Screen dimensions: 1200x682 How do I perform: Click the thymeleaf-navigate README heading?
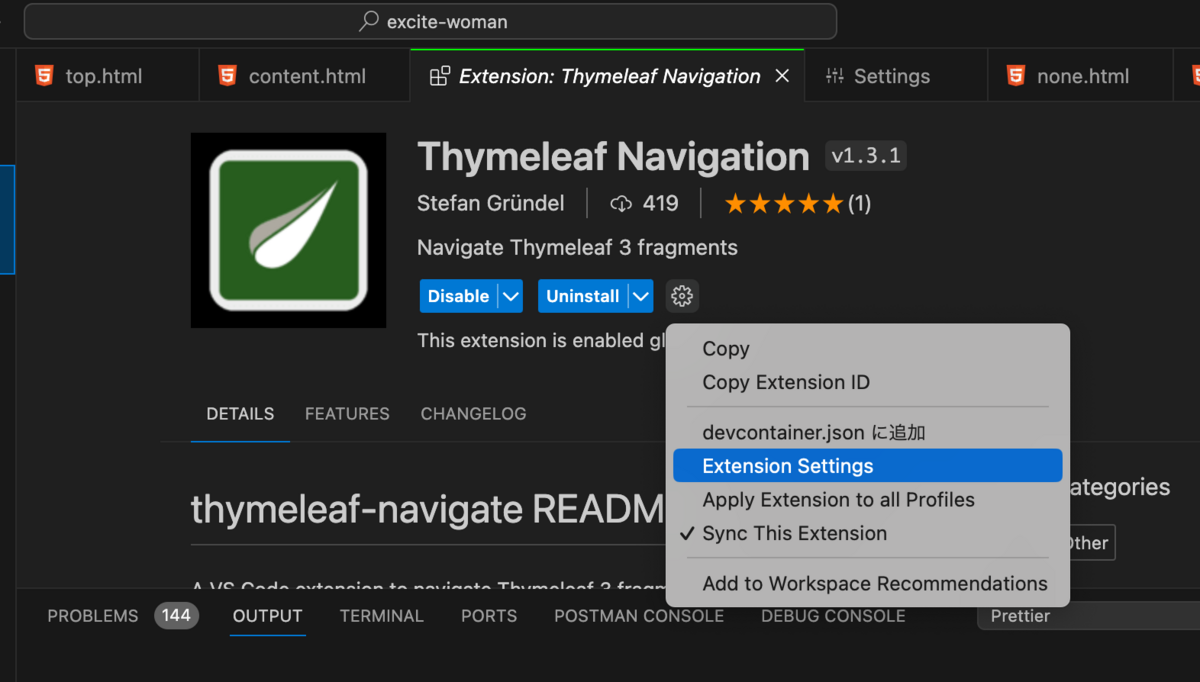pyautogui.click(x=427, y=510)
